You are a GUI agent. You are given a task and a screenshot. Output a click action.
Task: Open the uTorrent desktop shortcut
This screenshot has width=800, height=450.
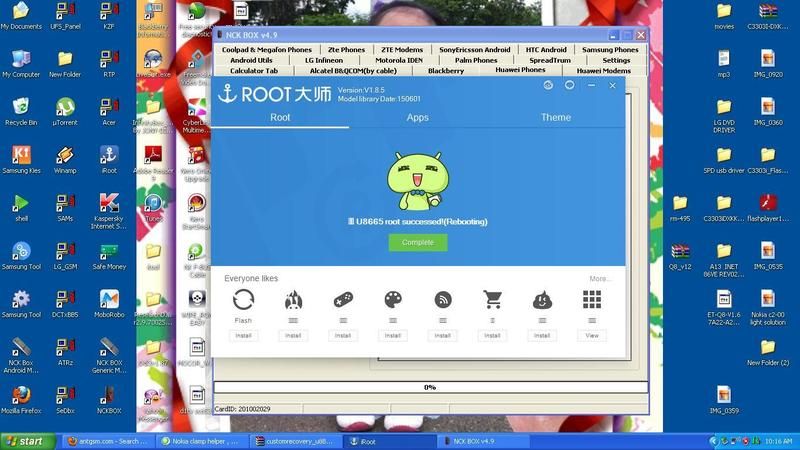pyautogui.click(x=65, y=108)
